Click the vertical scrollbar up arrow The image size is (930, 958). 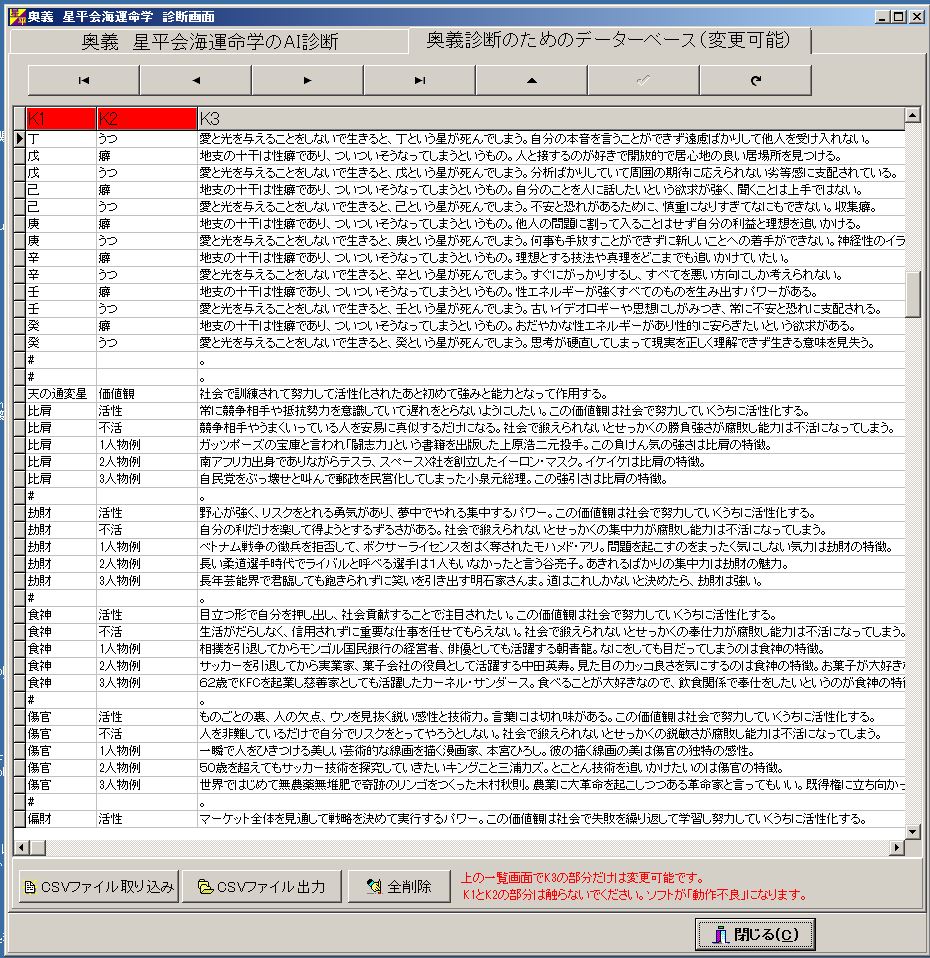point(912,115)
